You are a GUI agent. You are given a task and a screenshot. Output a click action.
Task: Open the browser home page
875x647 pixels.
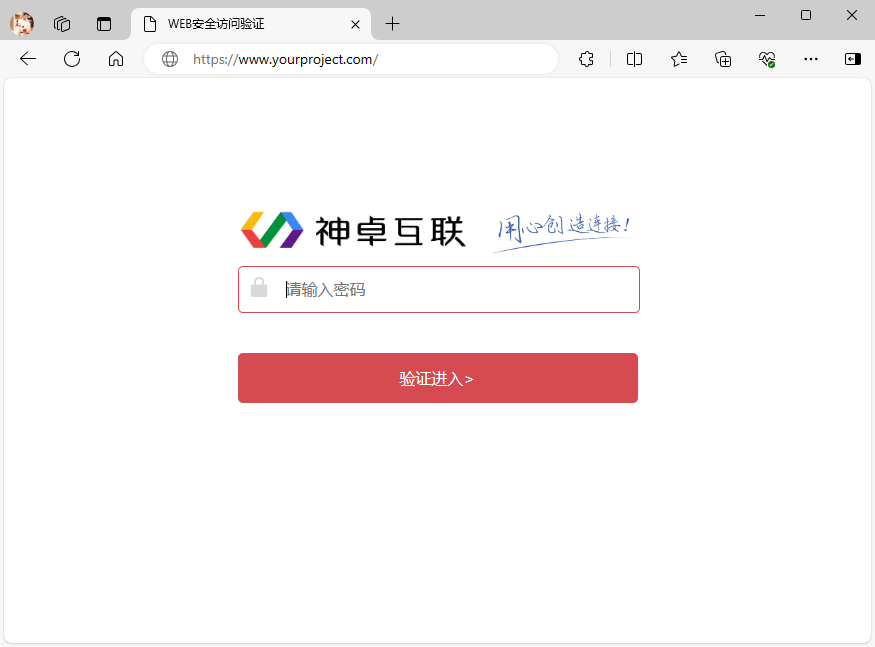pyautogui.click(x=116, y=59)
